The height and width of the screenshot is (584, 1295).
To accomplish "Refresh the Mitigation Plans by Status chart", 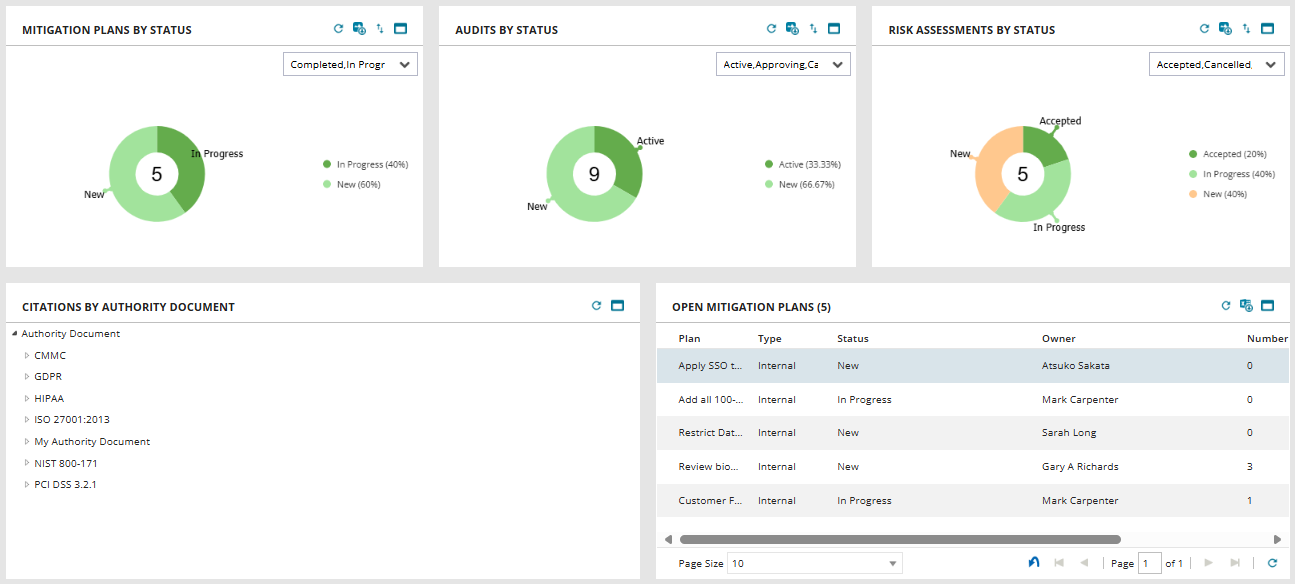I will tap(339, 28).
